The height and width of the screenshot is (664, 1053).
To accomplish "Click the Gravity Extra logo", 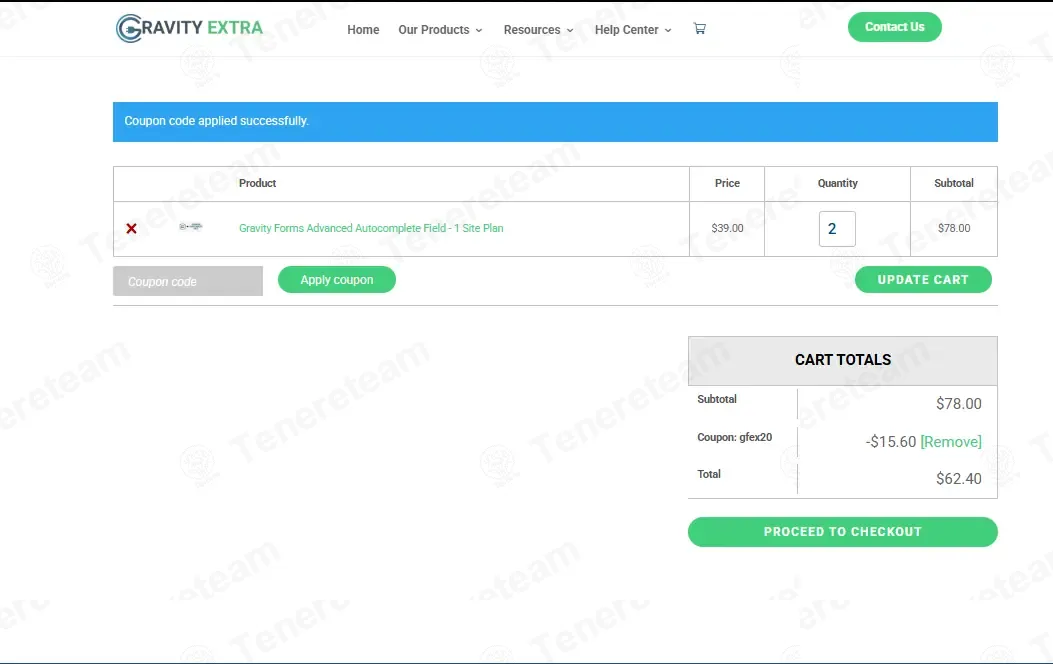I will coord(189,28).
